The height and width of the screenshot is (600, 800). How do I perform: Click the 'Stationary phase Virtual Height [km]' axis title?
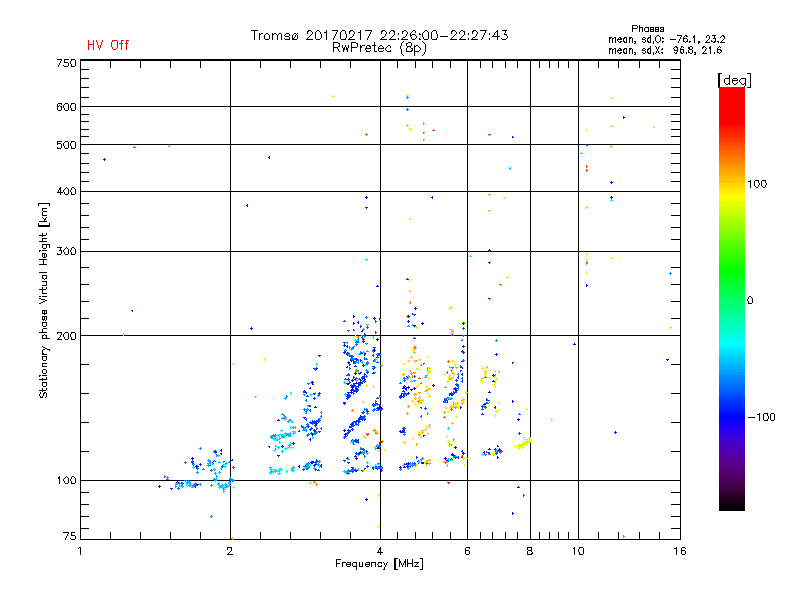point(43,300)
